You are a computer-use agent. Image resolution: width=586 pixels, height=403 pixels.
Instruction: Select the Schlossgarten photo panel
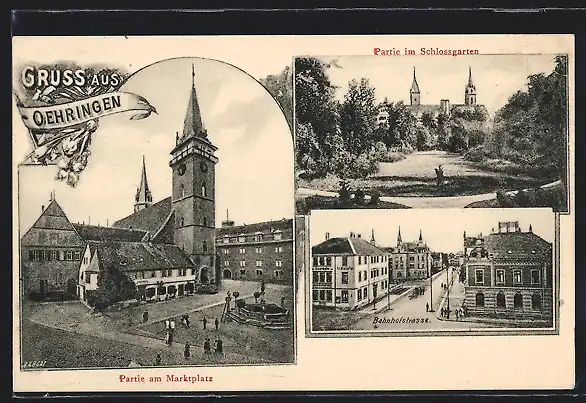(x=432, y=133)
